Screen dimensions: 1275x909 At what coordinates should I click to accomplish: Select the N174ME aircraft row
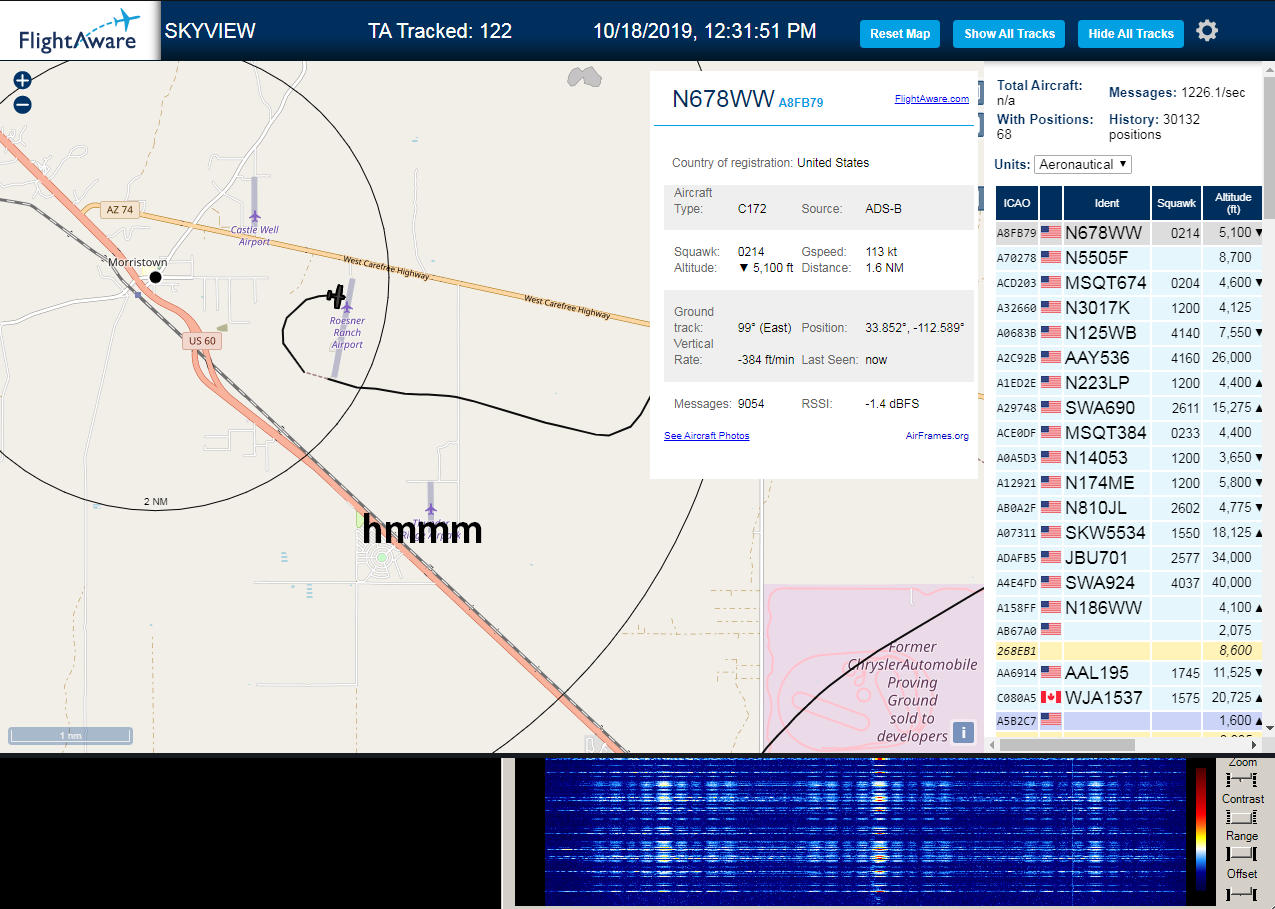pos(1129,482)
